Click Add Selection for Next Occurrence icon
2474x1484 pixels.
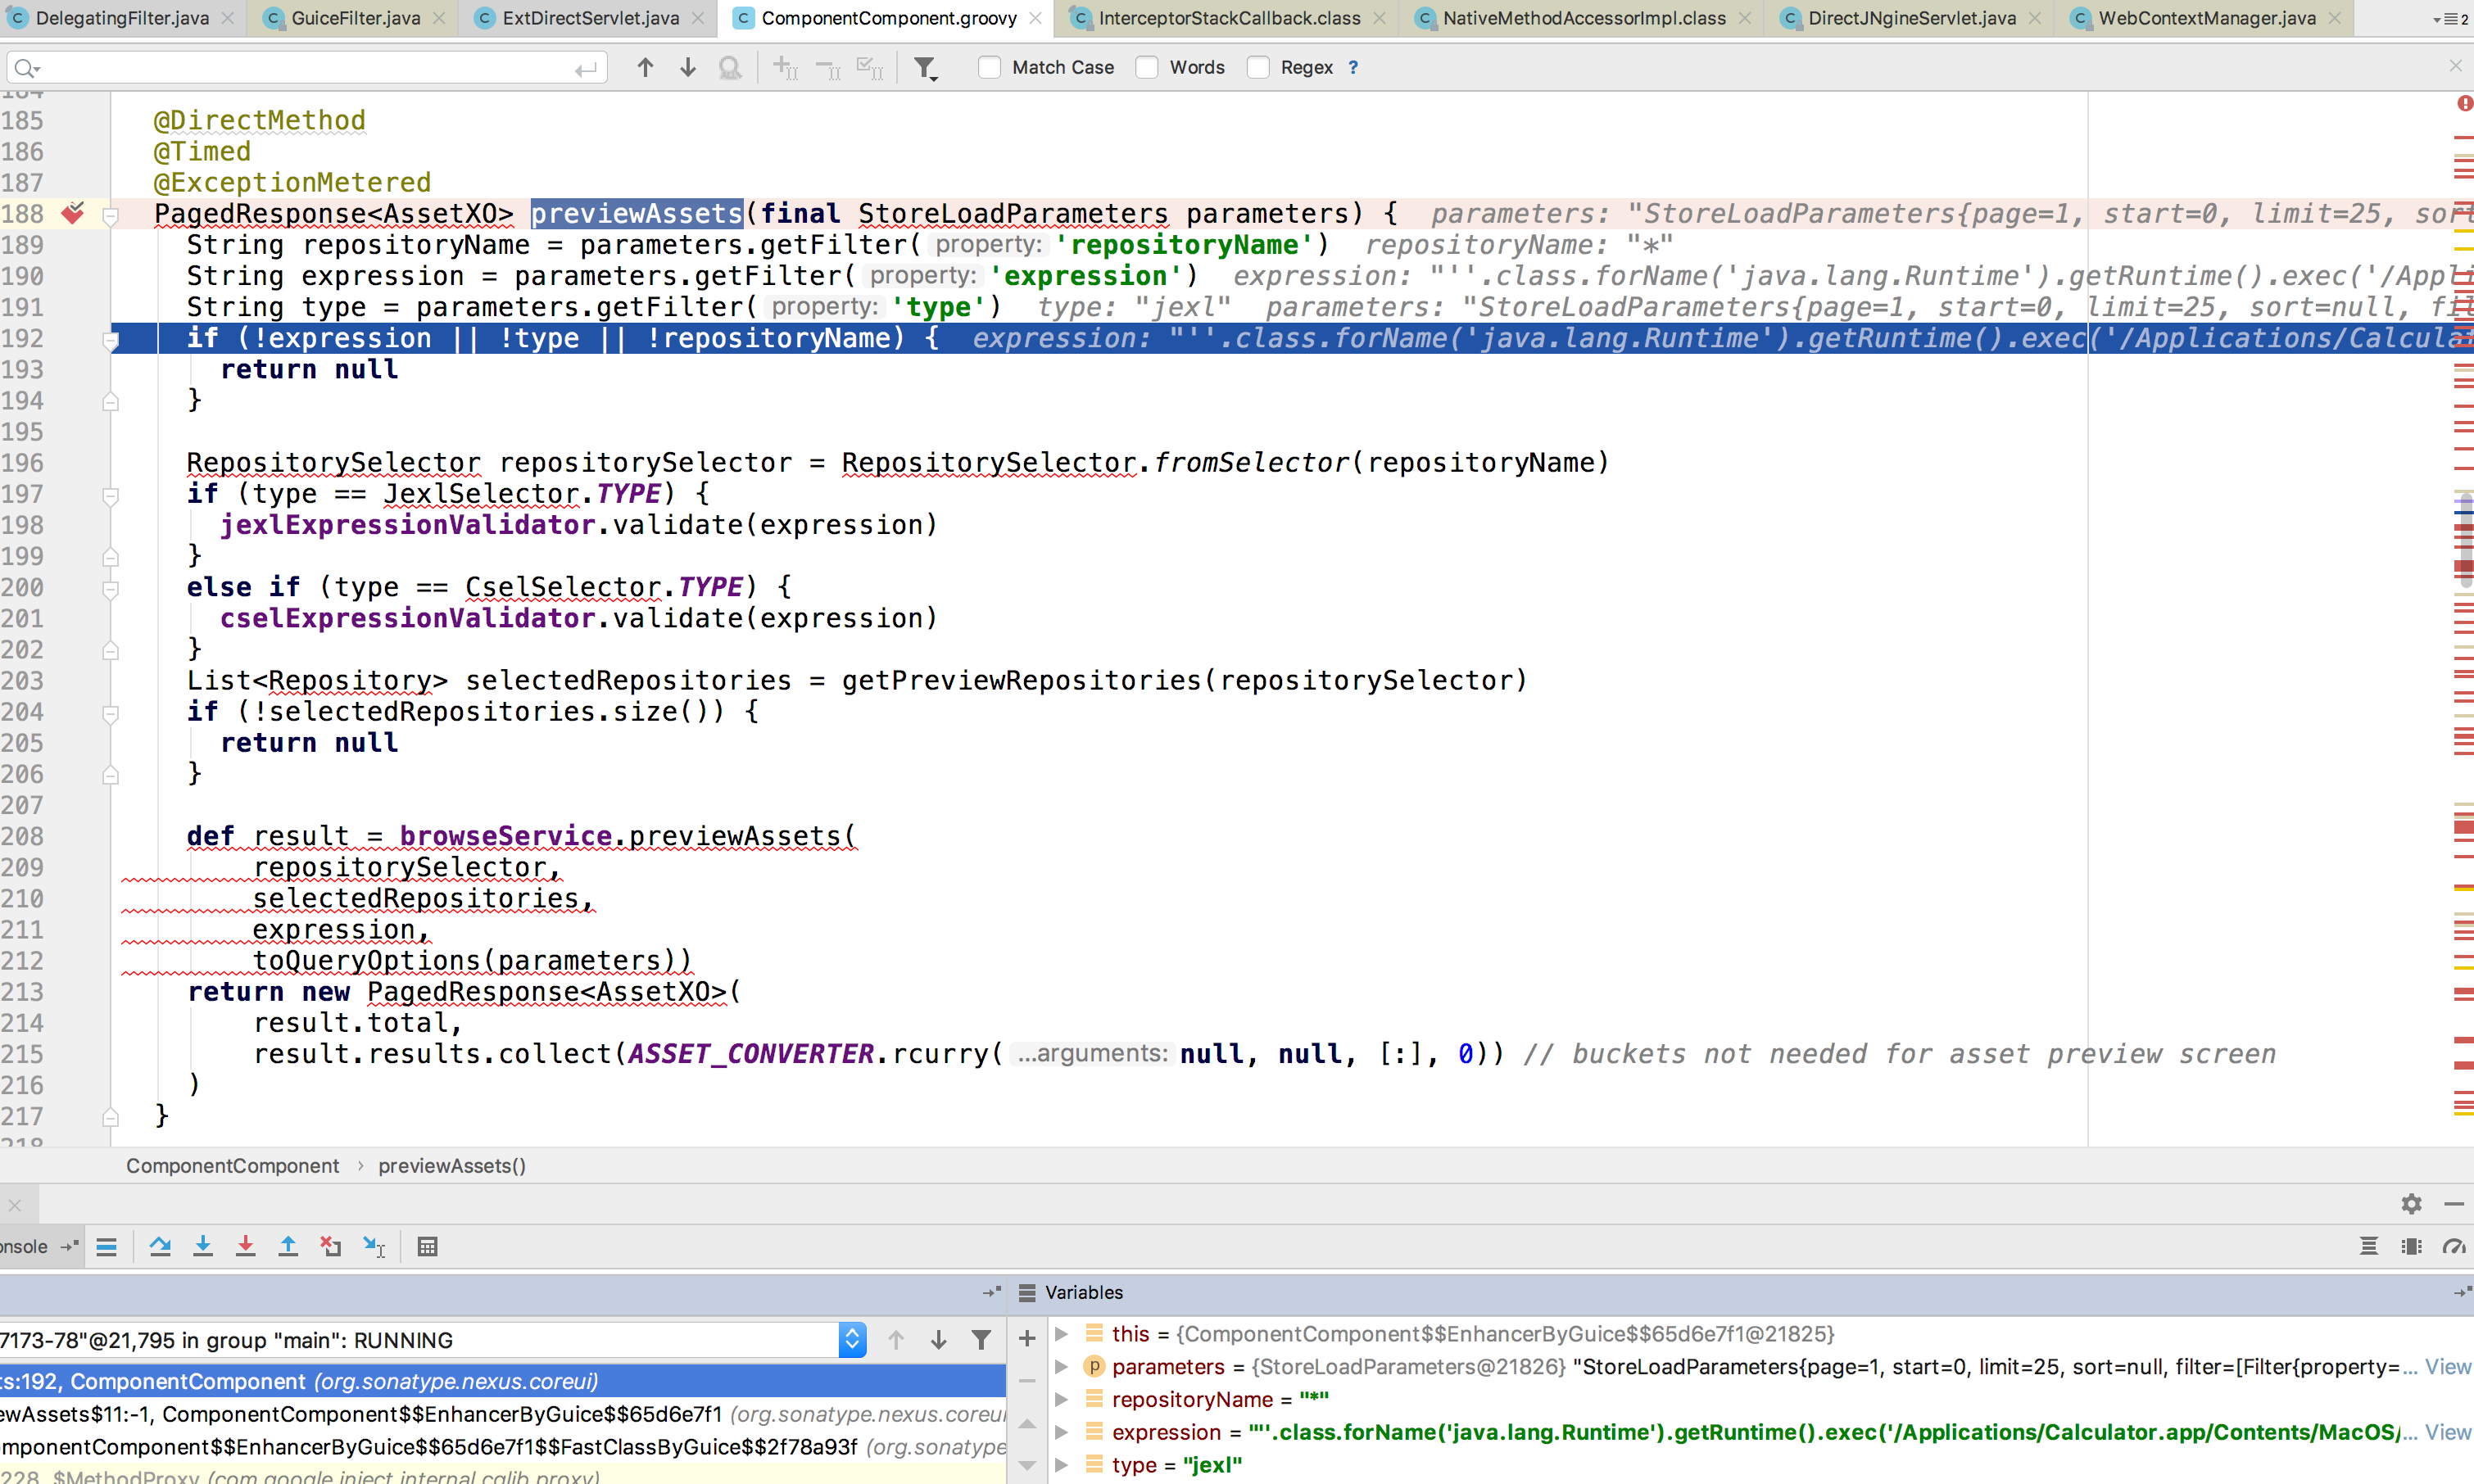pos(786,67)
